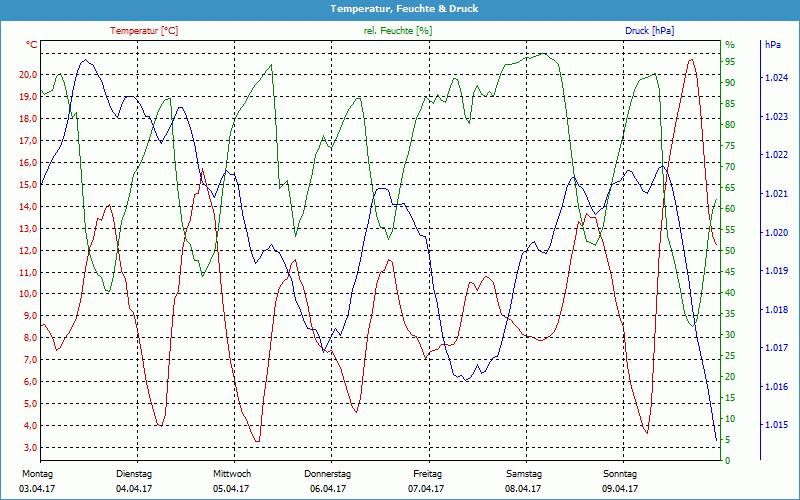Click the date "08.04.17"

(x=523, y=489)
